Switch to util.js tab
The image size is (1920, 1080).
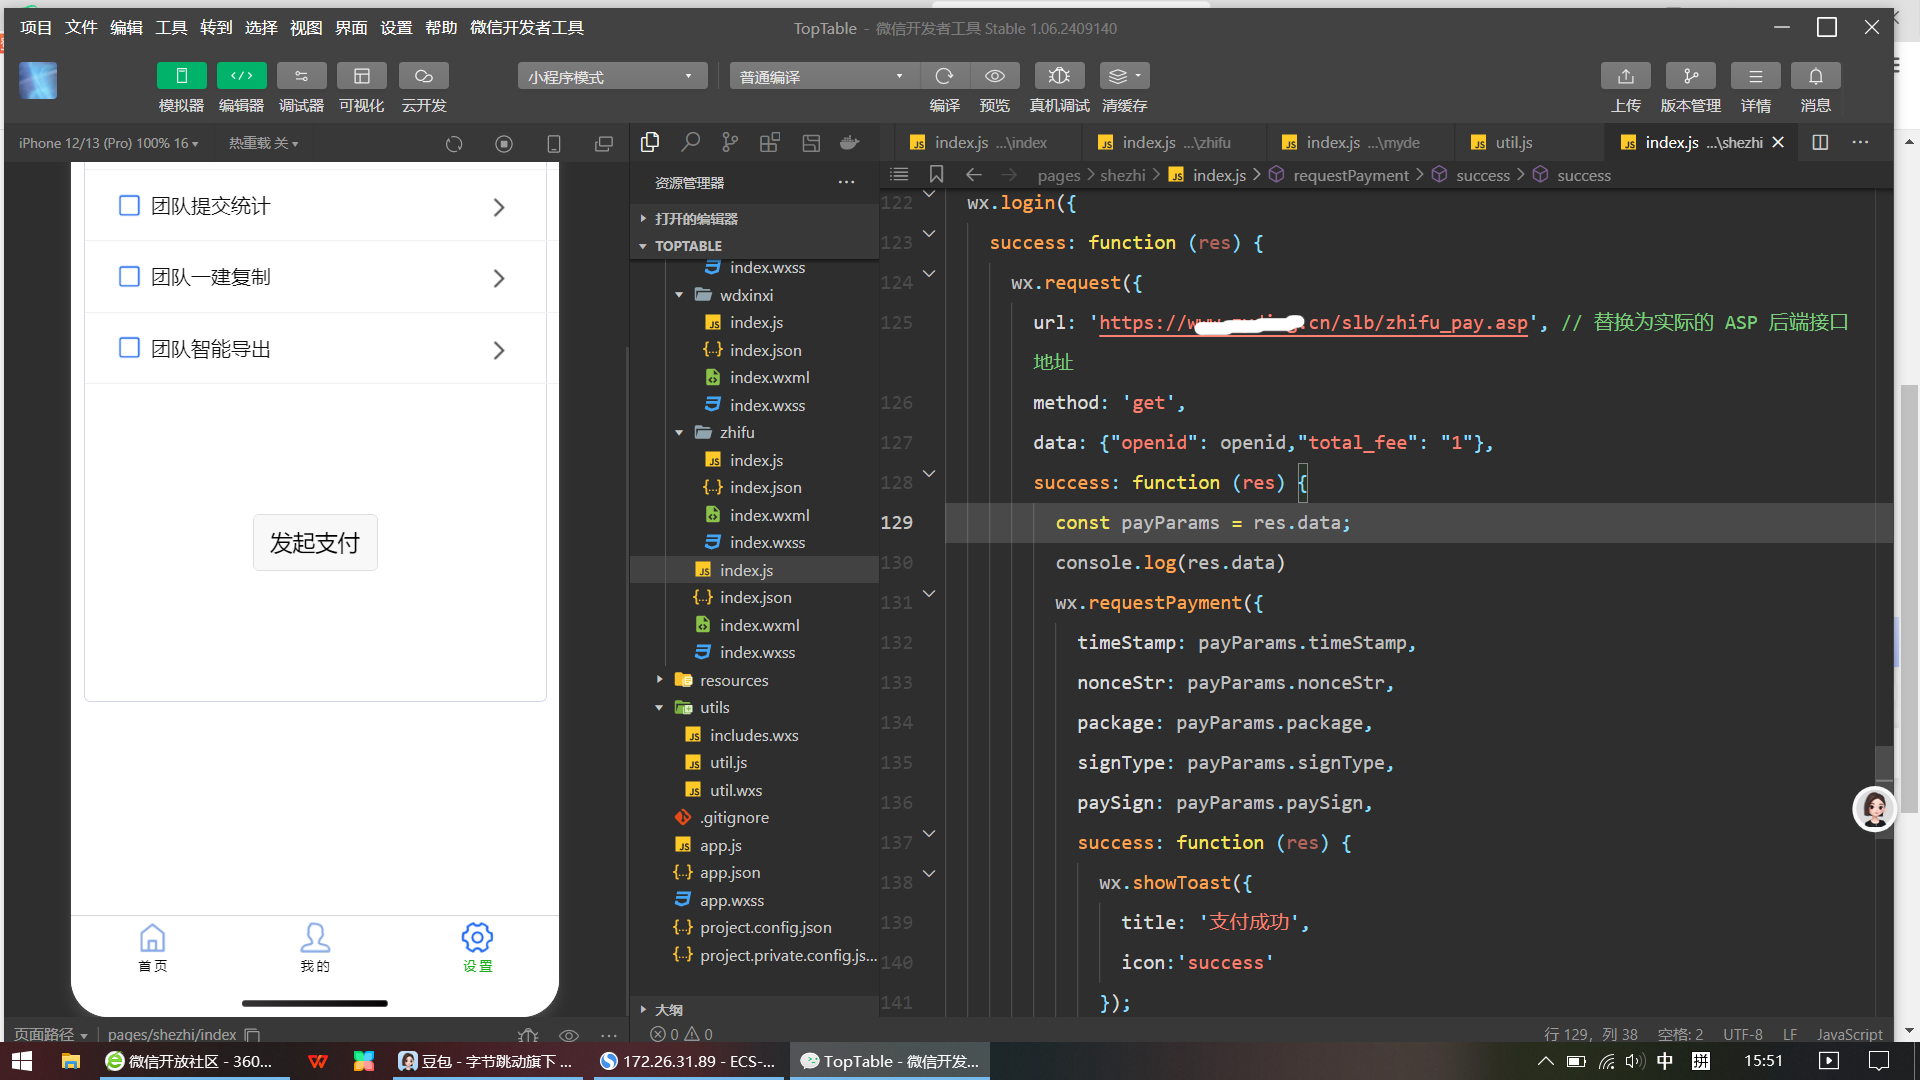(1514, 143)
